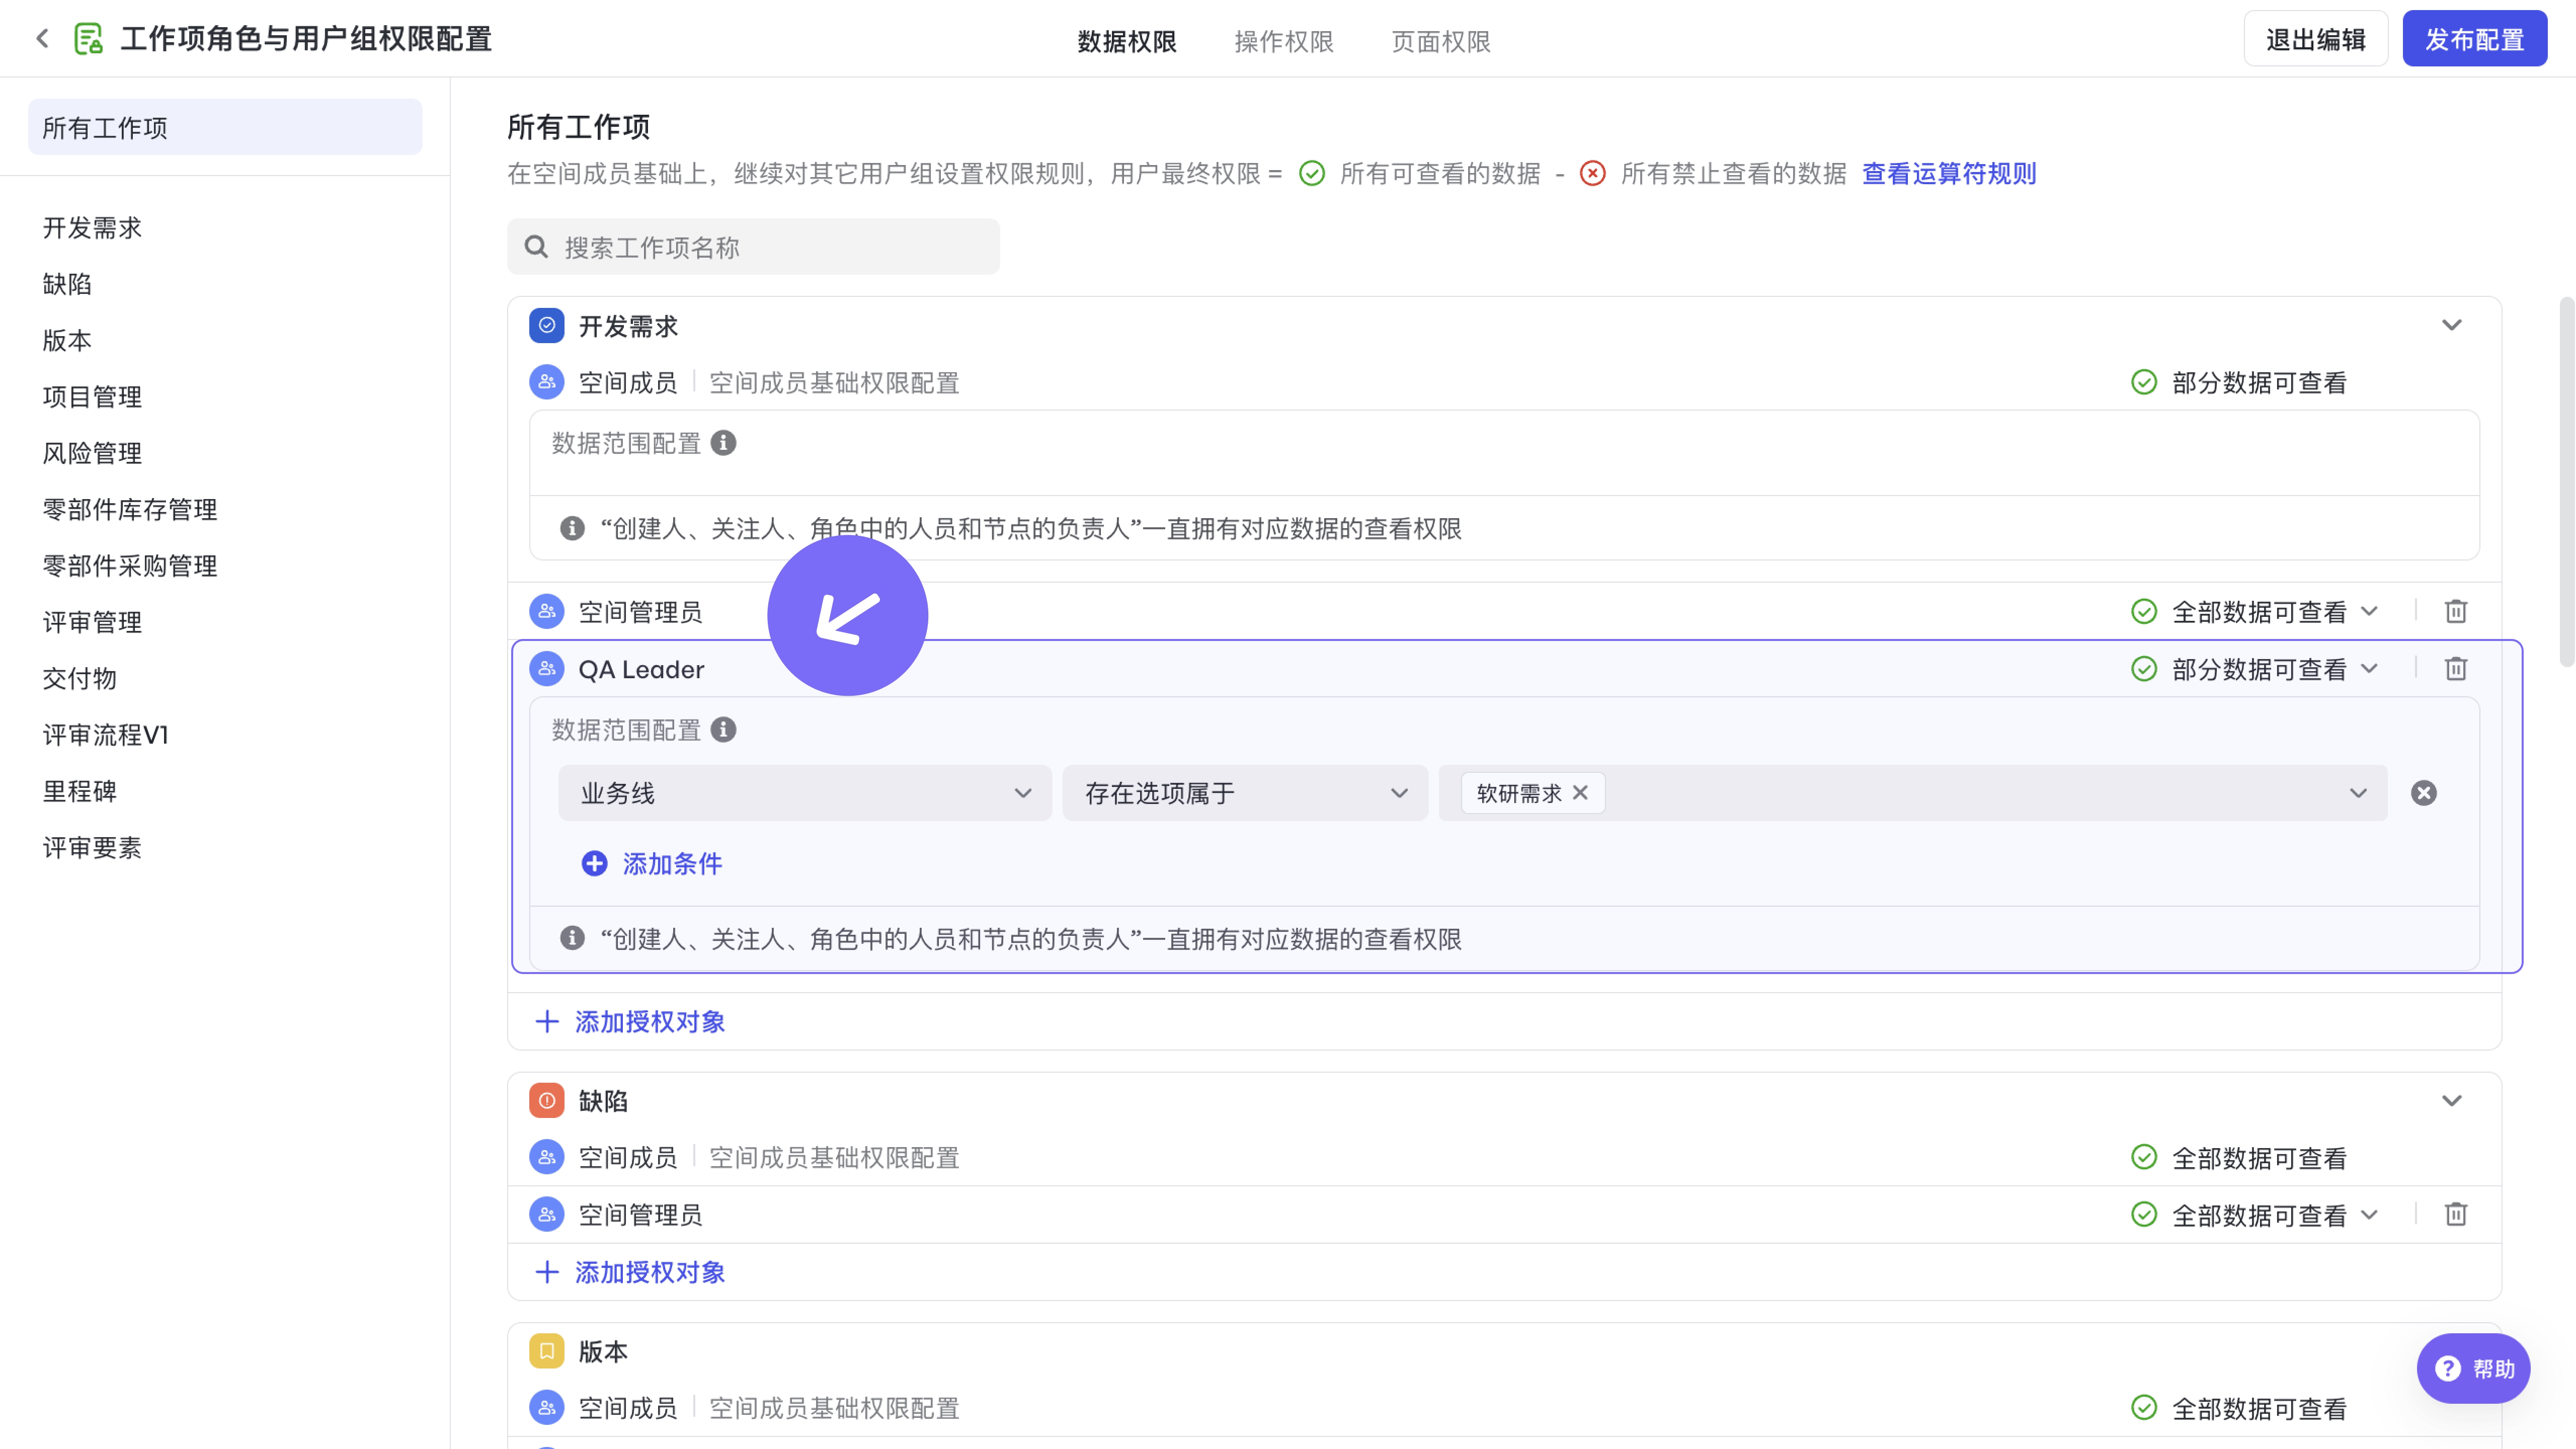Click the plus icon beside 添加条件
This screenshot has height=1449, width=2576.
coord(594,863)
